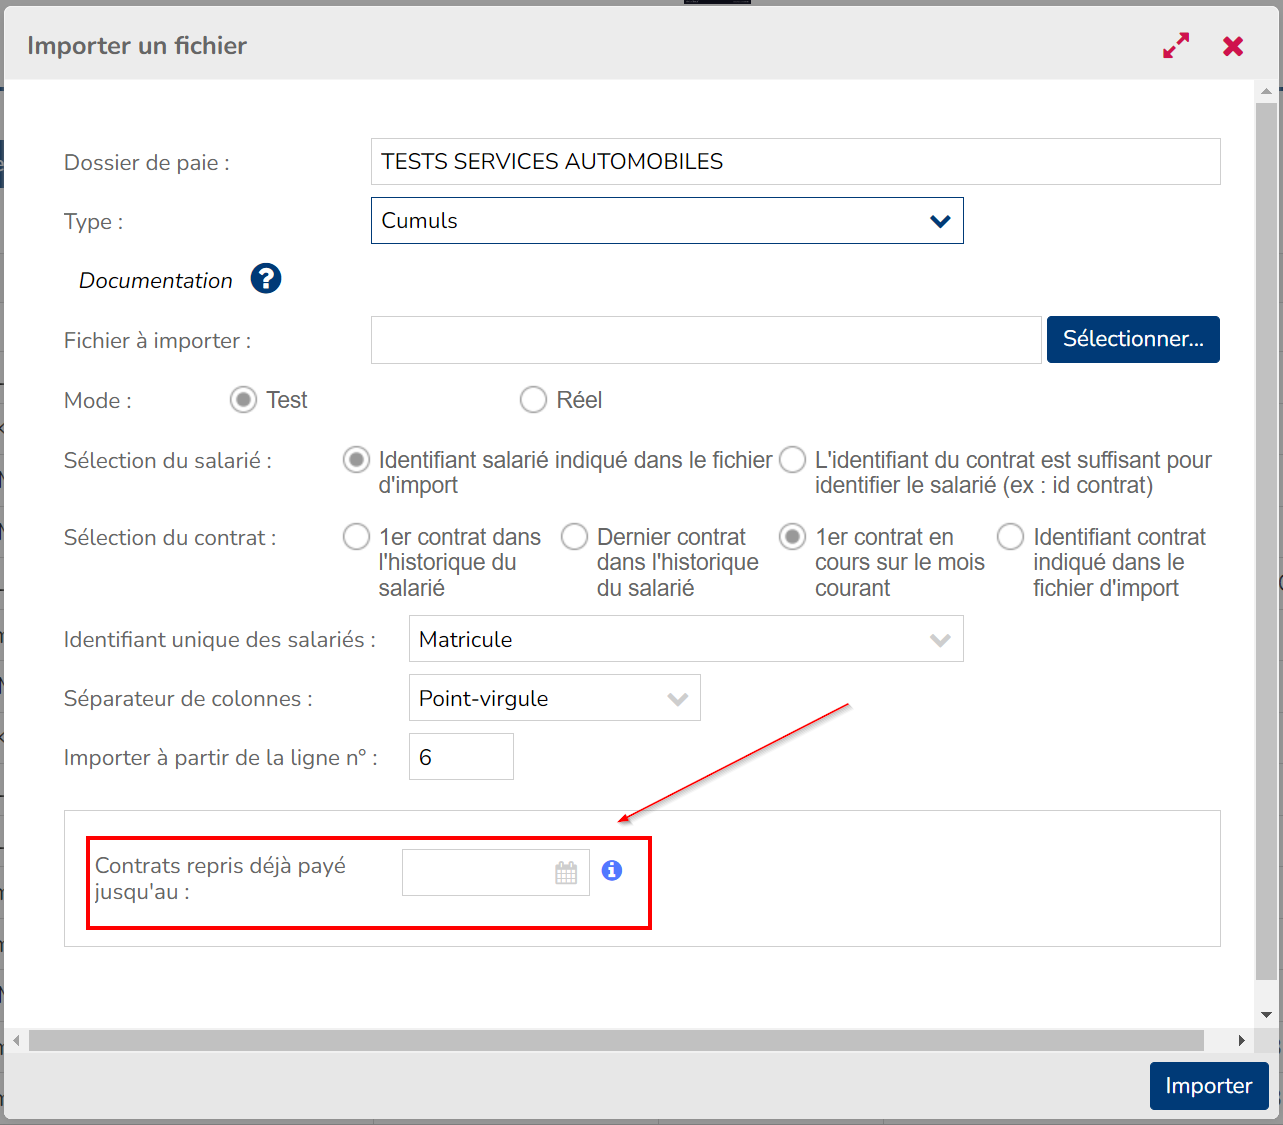The image size is (1283, 1125).
Task: Click the Documentation help question mark icon
Action: [x=266, y=279]
